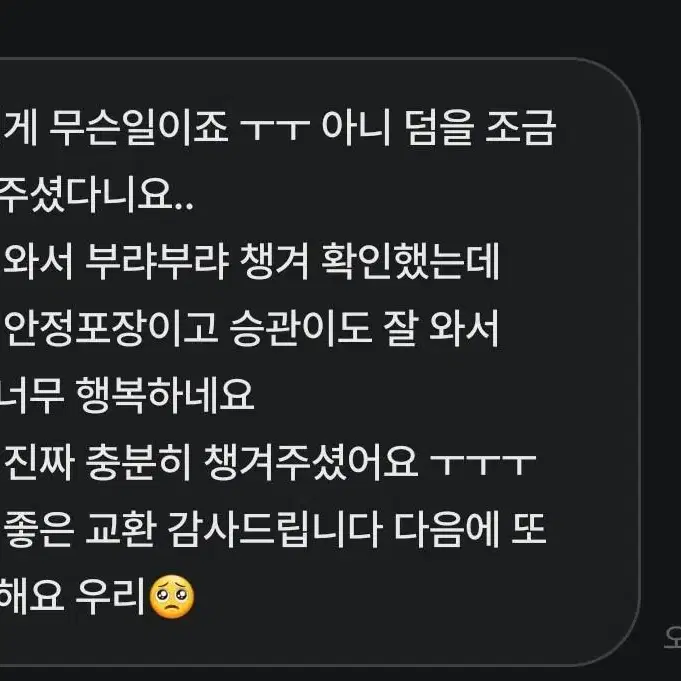Screen dimensions: 681x681
Task: Click the ㅜㅜㅜ symbols after 챙겨주셨어요
Action: 483,465
